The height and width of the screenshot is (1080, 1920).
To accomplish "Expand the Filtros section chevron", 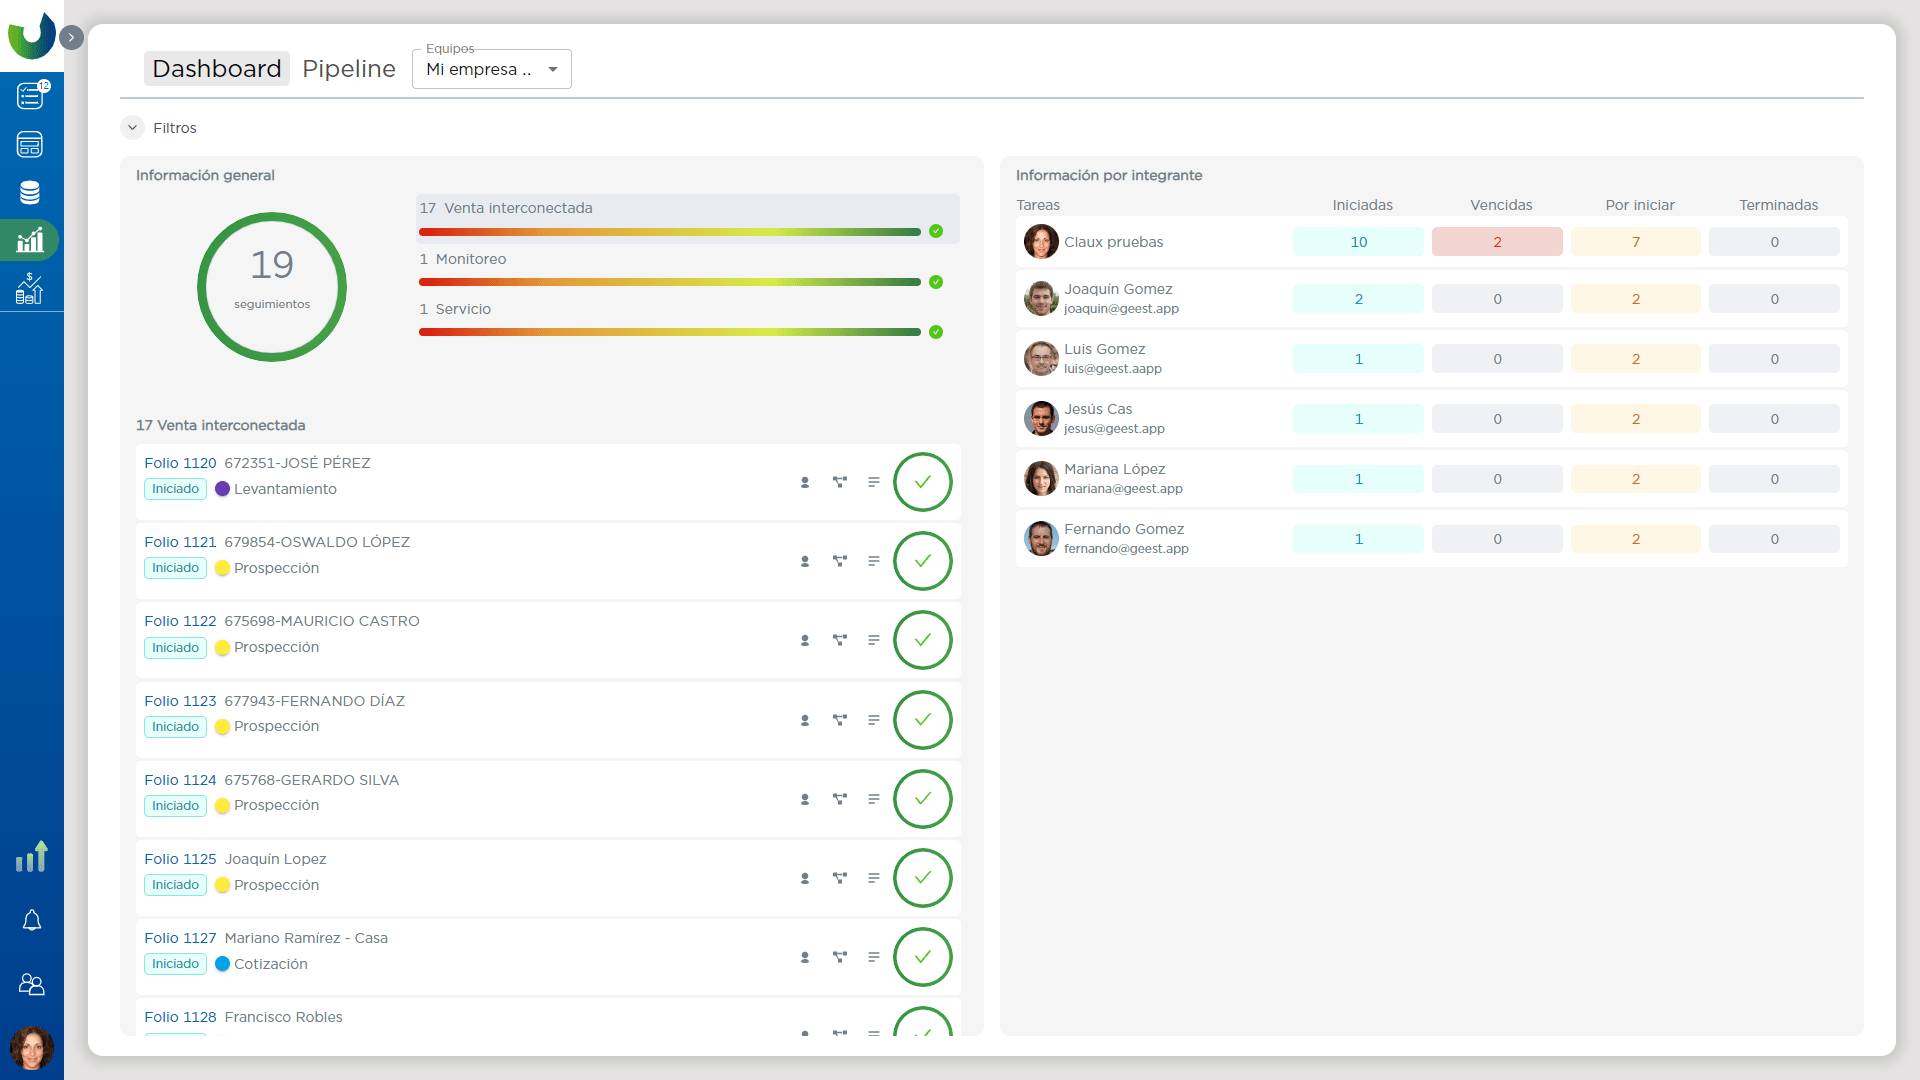I will [132, 128].
